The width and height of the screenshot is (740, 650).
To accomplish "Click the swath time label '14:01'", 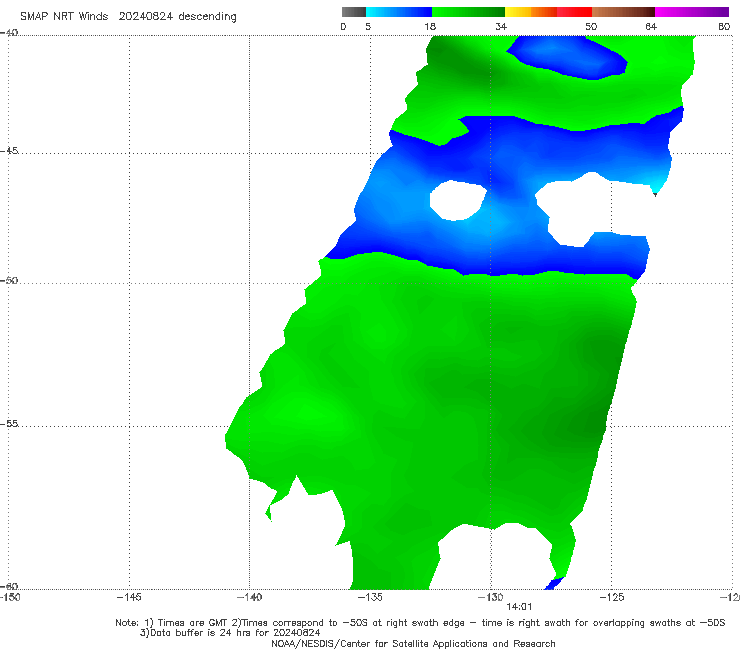I will pos(519,607).
